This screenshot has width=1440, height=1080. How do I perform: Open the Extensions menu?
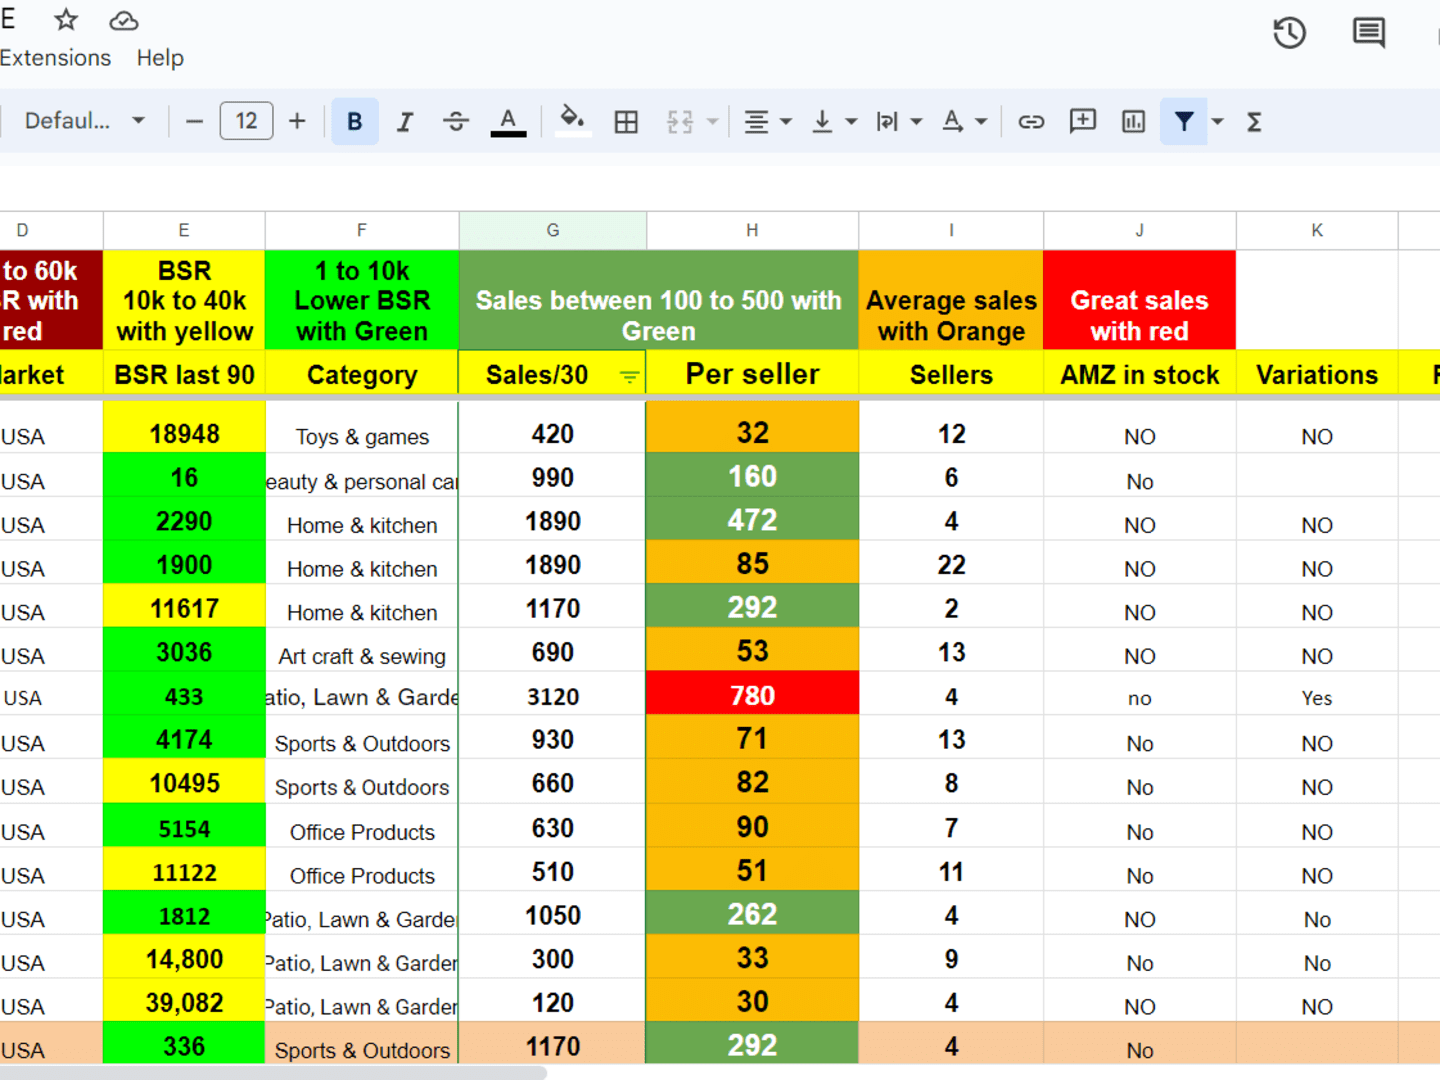click(x=55, y=58)
